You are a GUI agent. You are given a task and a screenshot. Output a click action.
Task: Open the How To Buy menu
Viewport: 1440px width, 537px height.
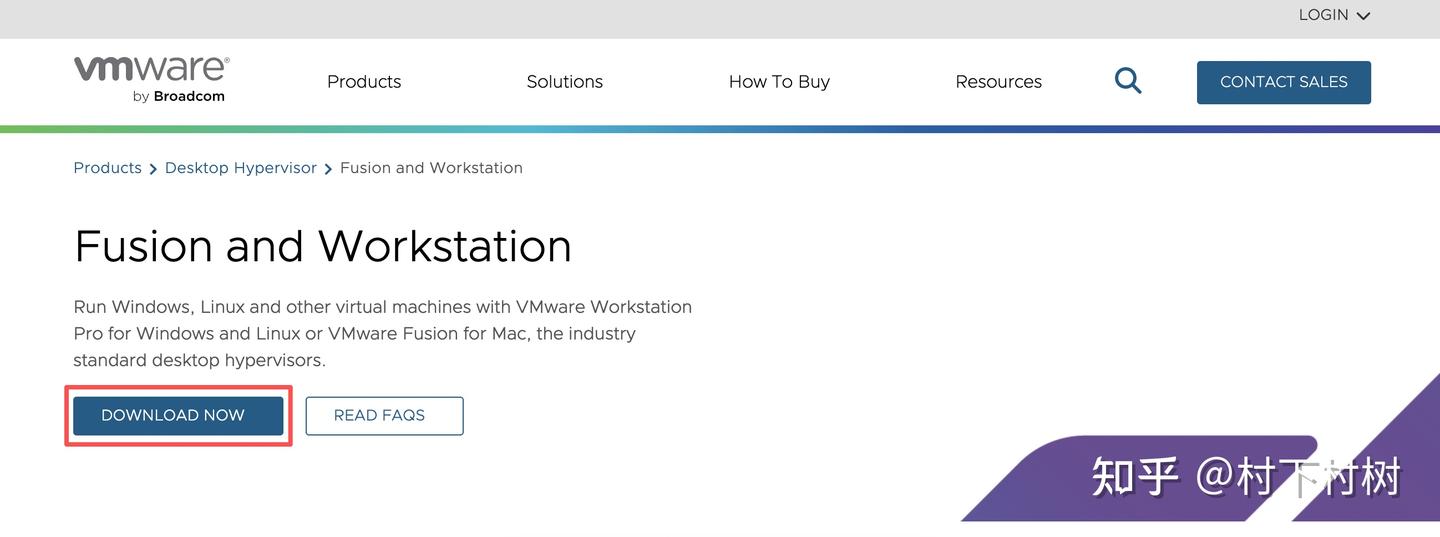tap(779, 82)
